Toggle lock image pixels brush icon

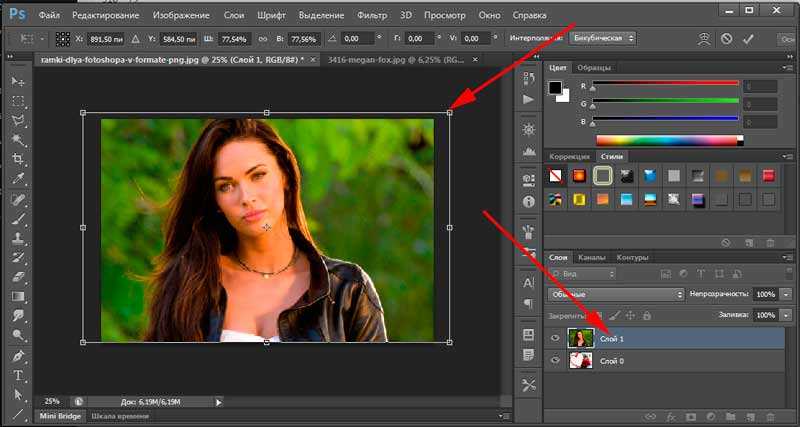tap(615, 315)
